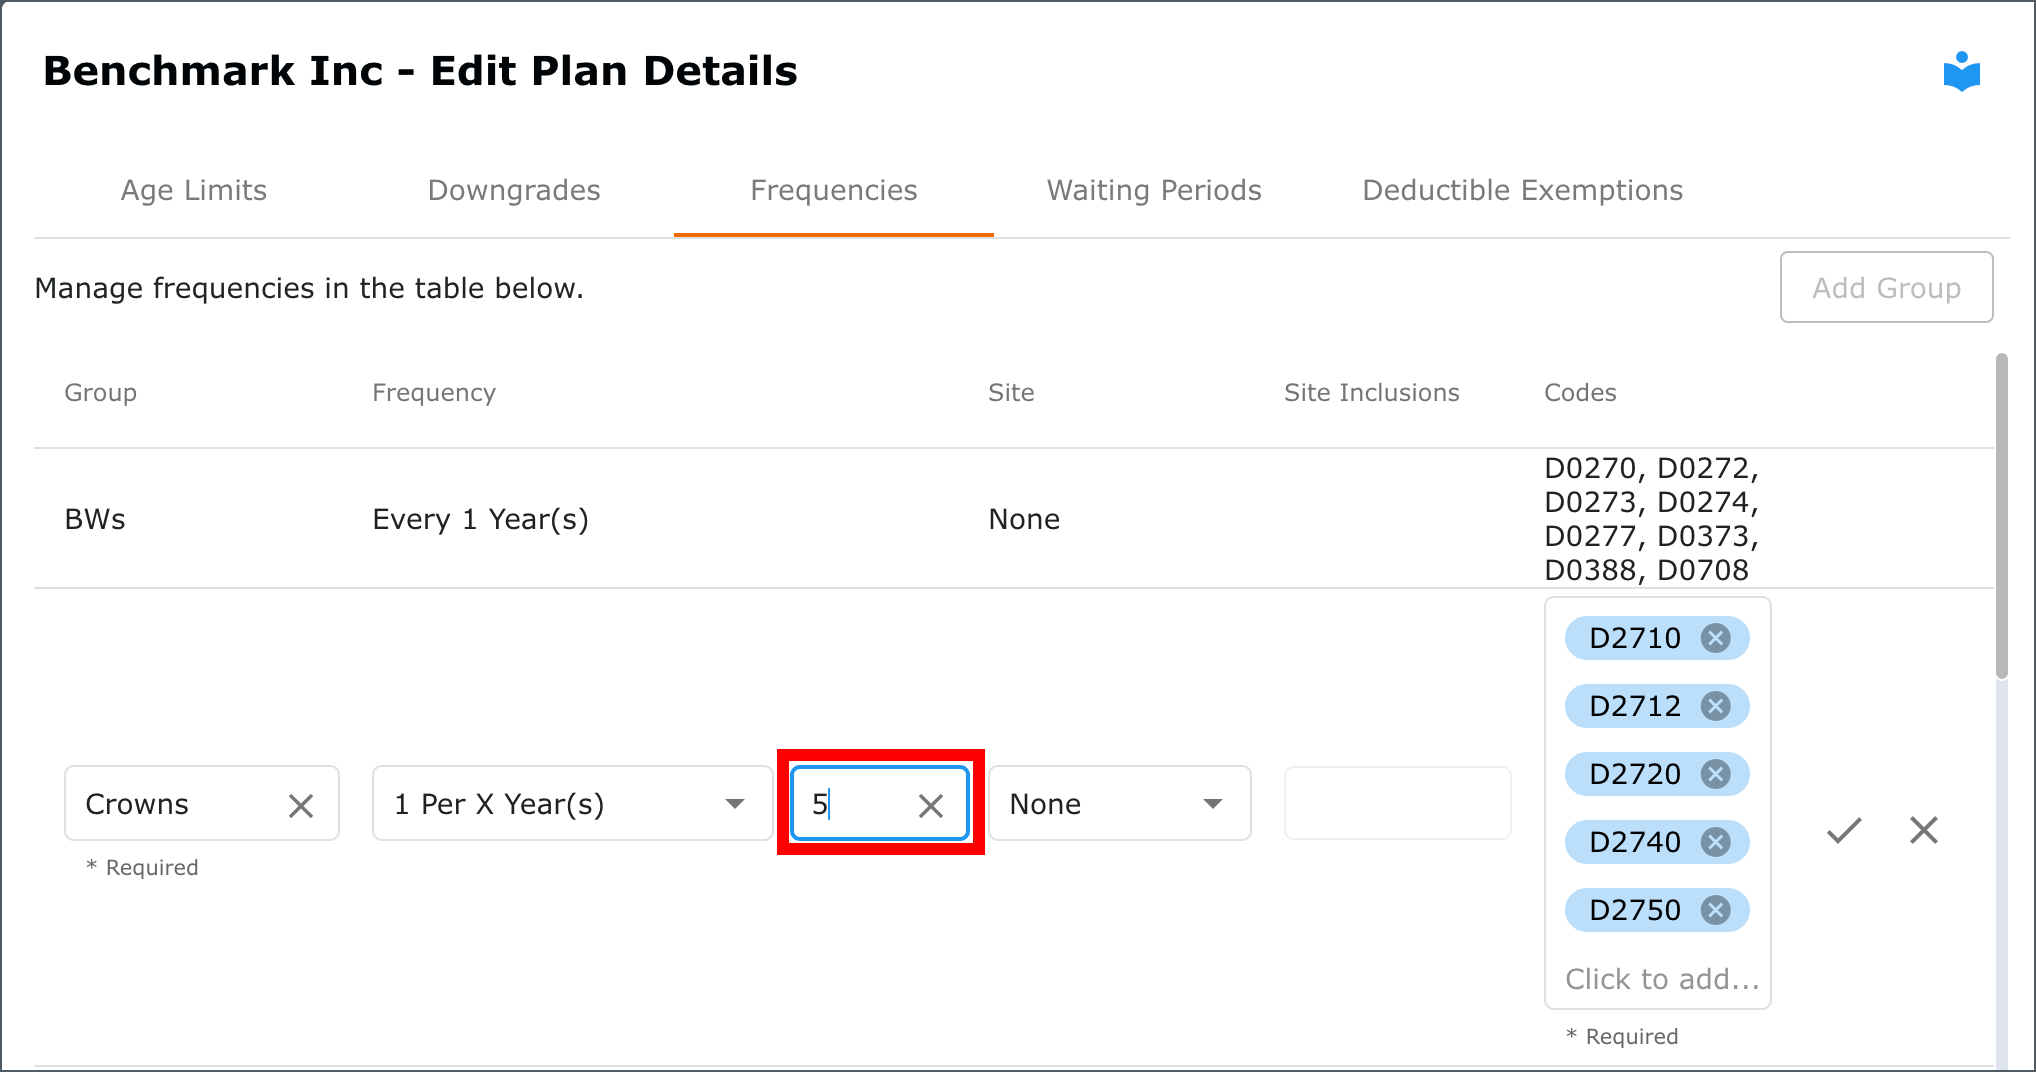
Task: Confirm row edit with checkmark icon
Action: click(1844, 830)
